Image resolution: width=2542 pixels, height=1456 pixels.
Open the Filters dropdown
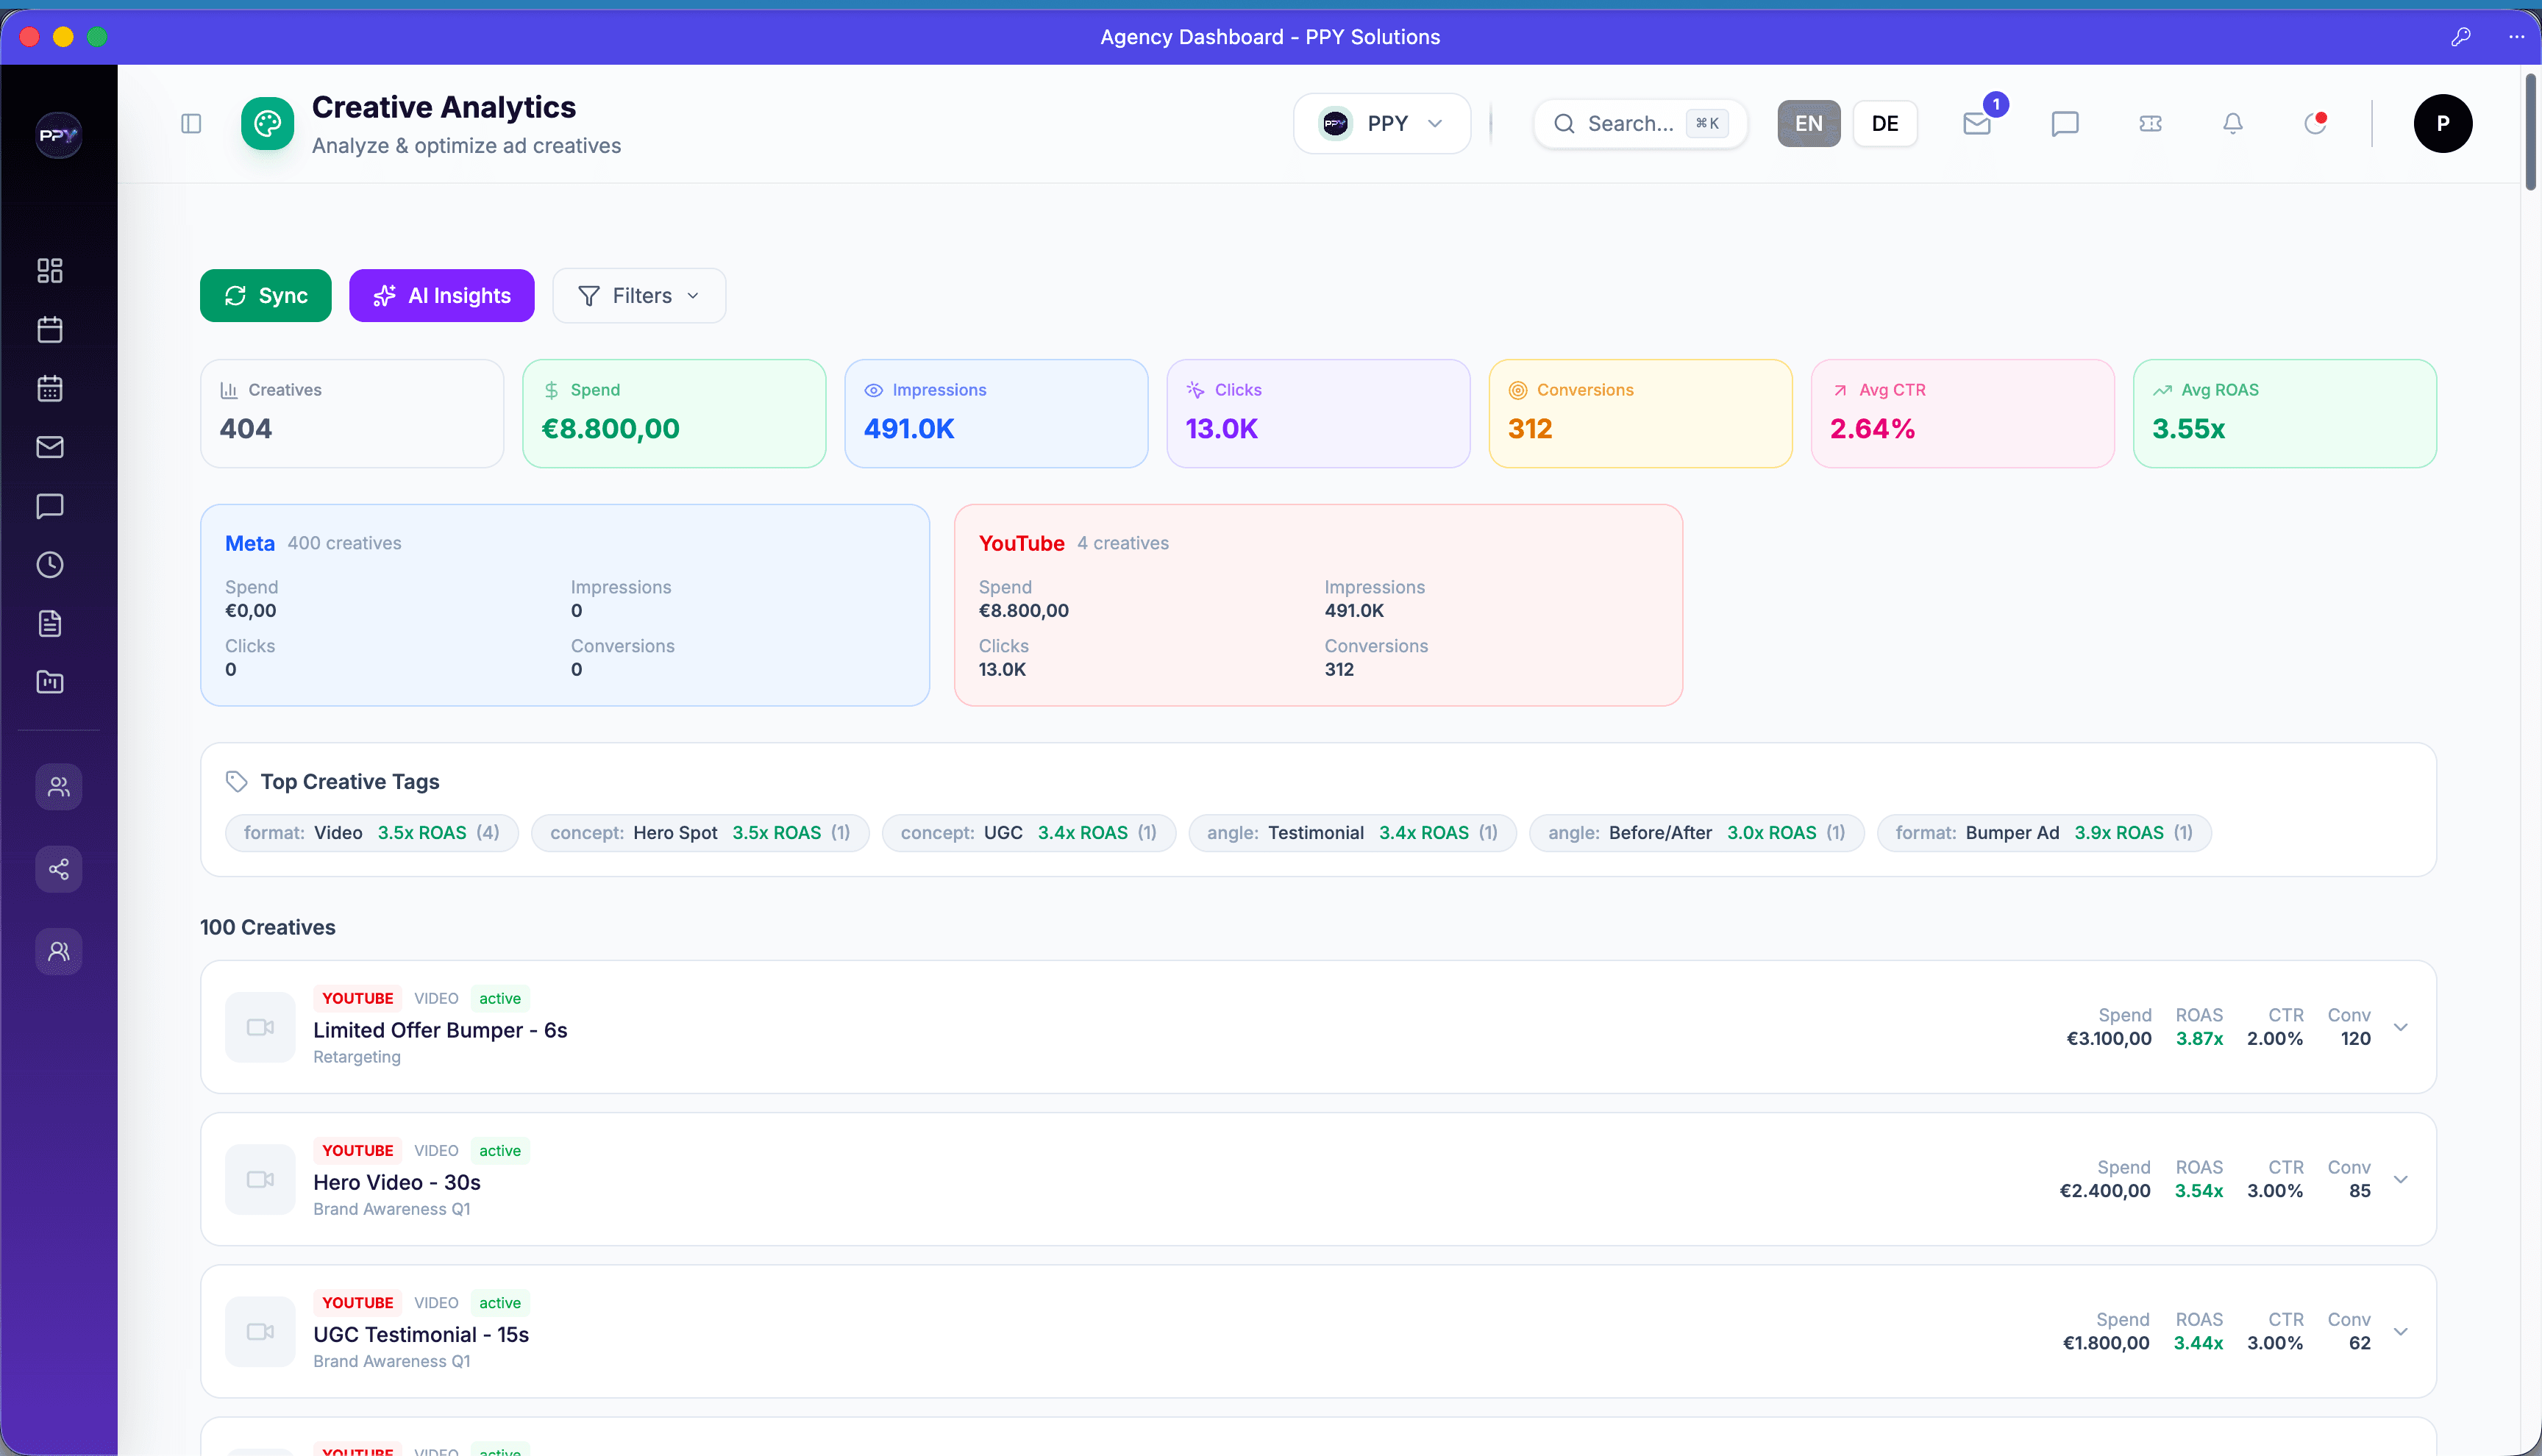(639, 295)
